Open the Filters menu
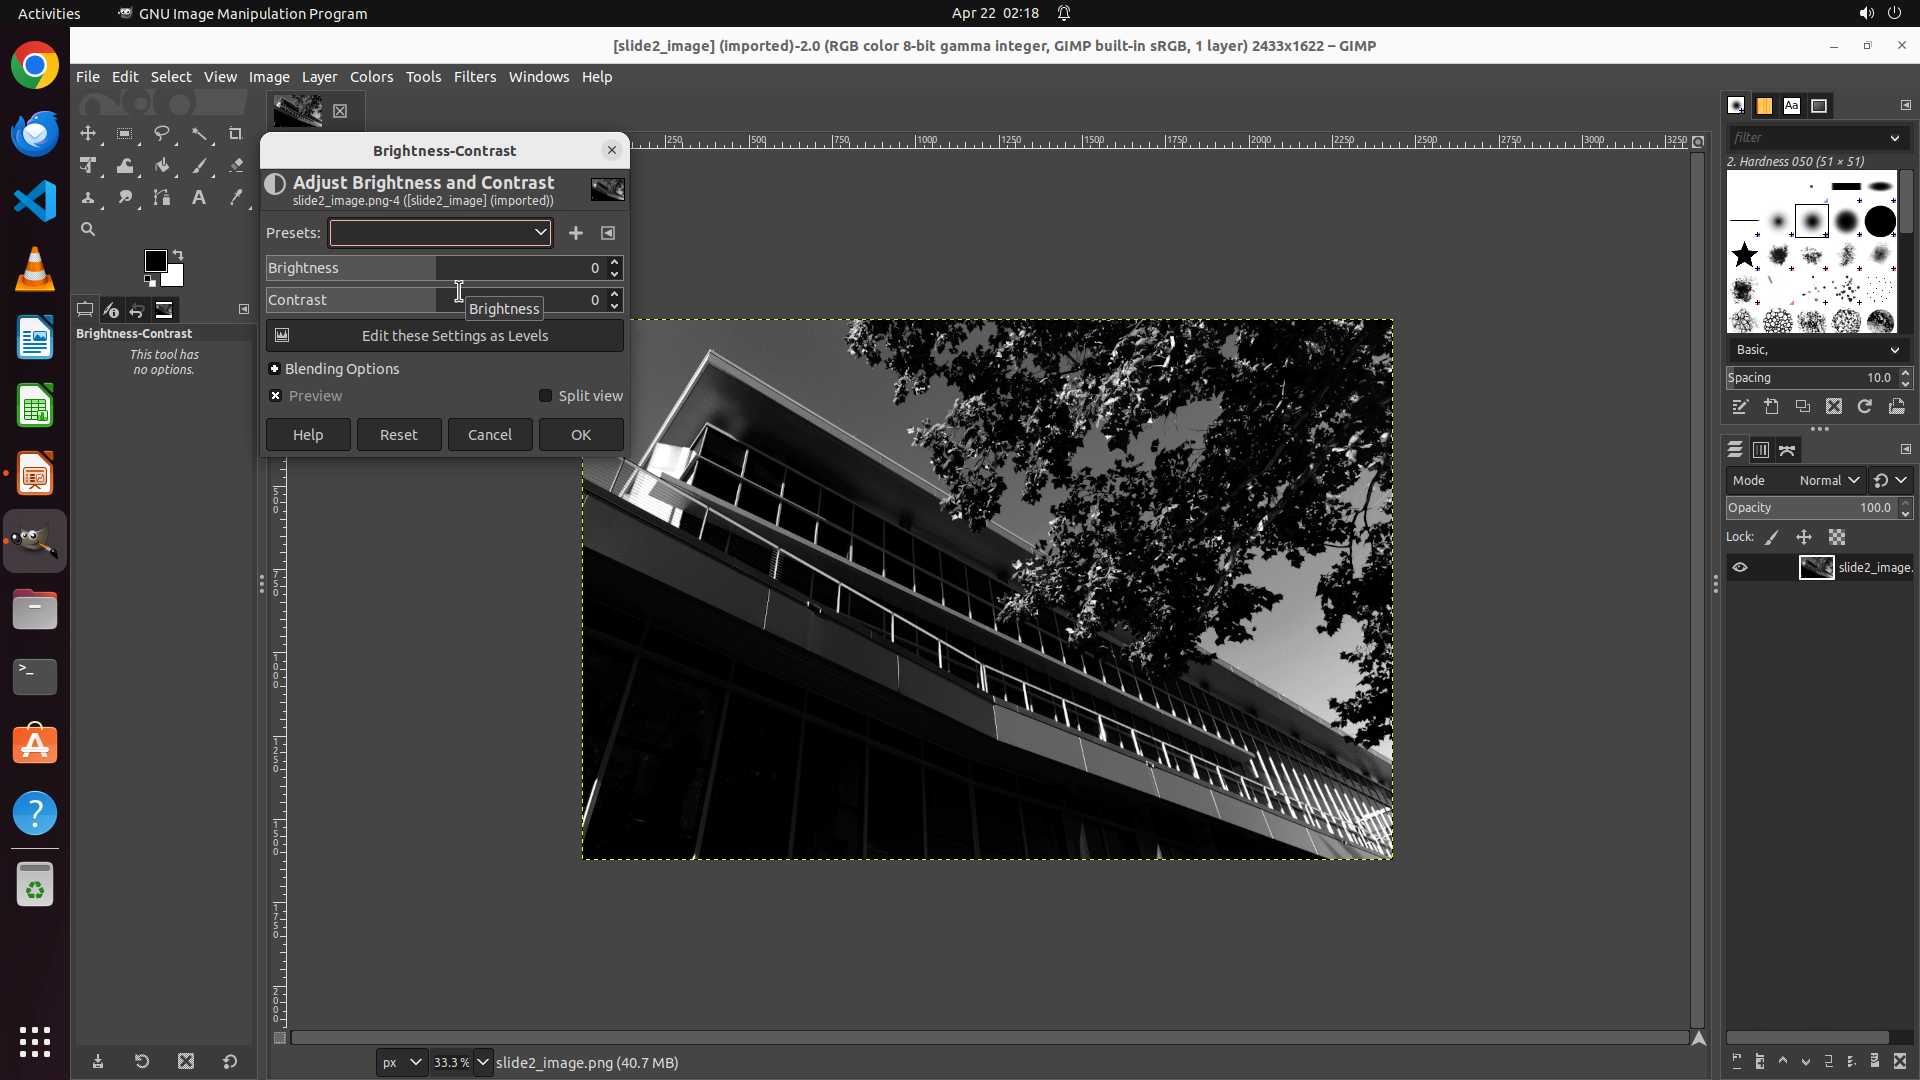The height and width of the screenshot is (1080, 1920). coord(474,77)
